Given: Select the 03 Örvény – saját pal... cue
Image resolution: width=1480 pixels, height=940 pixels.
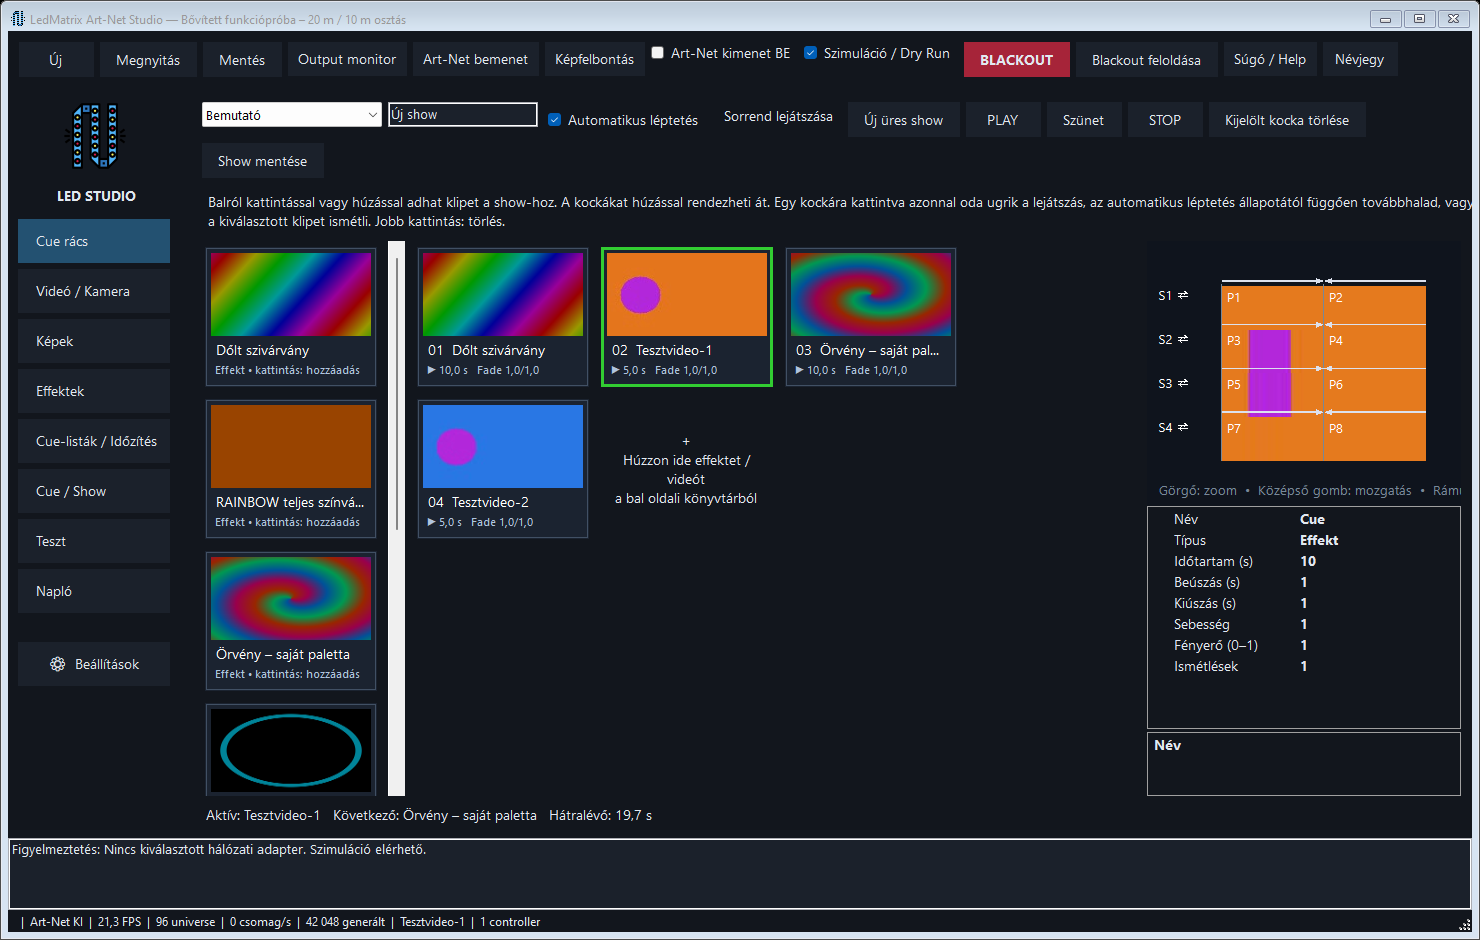Looking at the screenshot, I should tap(871, 316).
